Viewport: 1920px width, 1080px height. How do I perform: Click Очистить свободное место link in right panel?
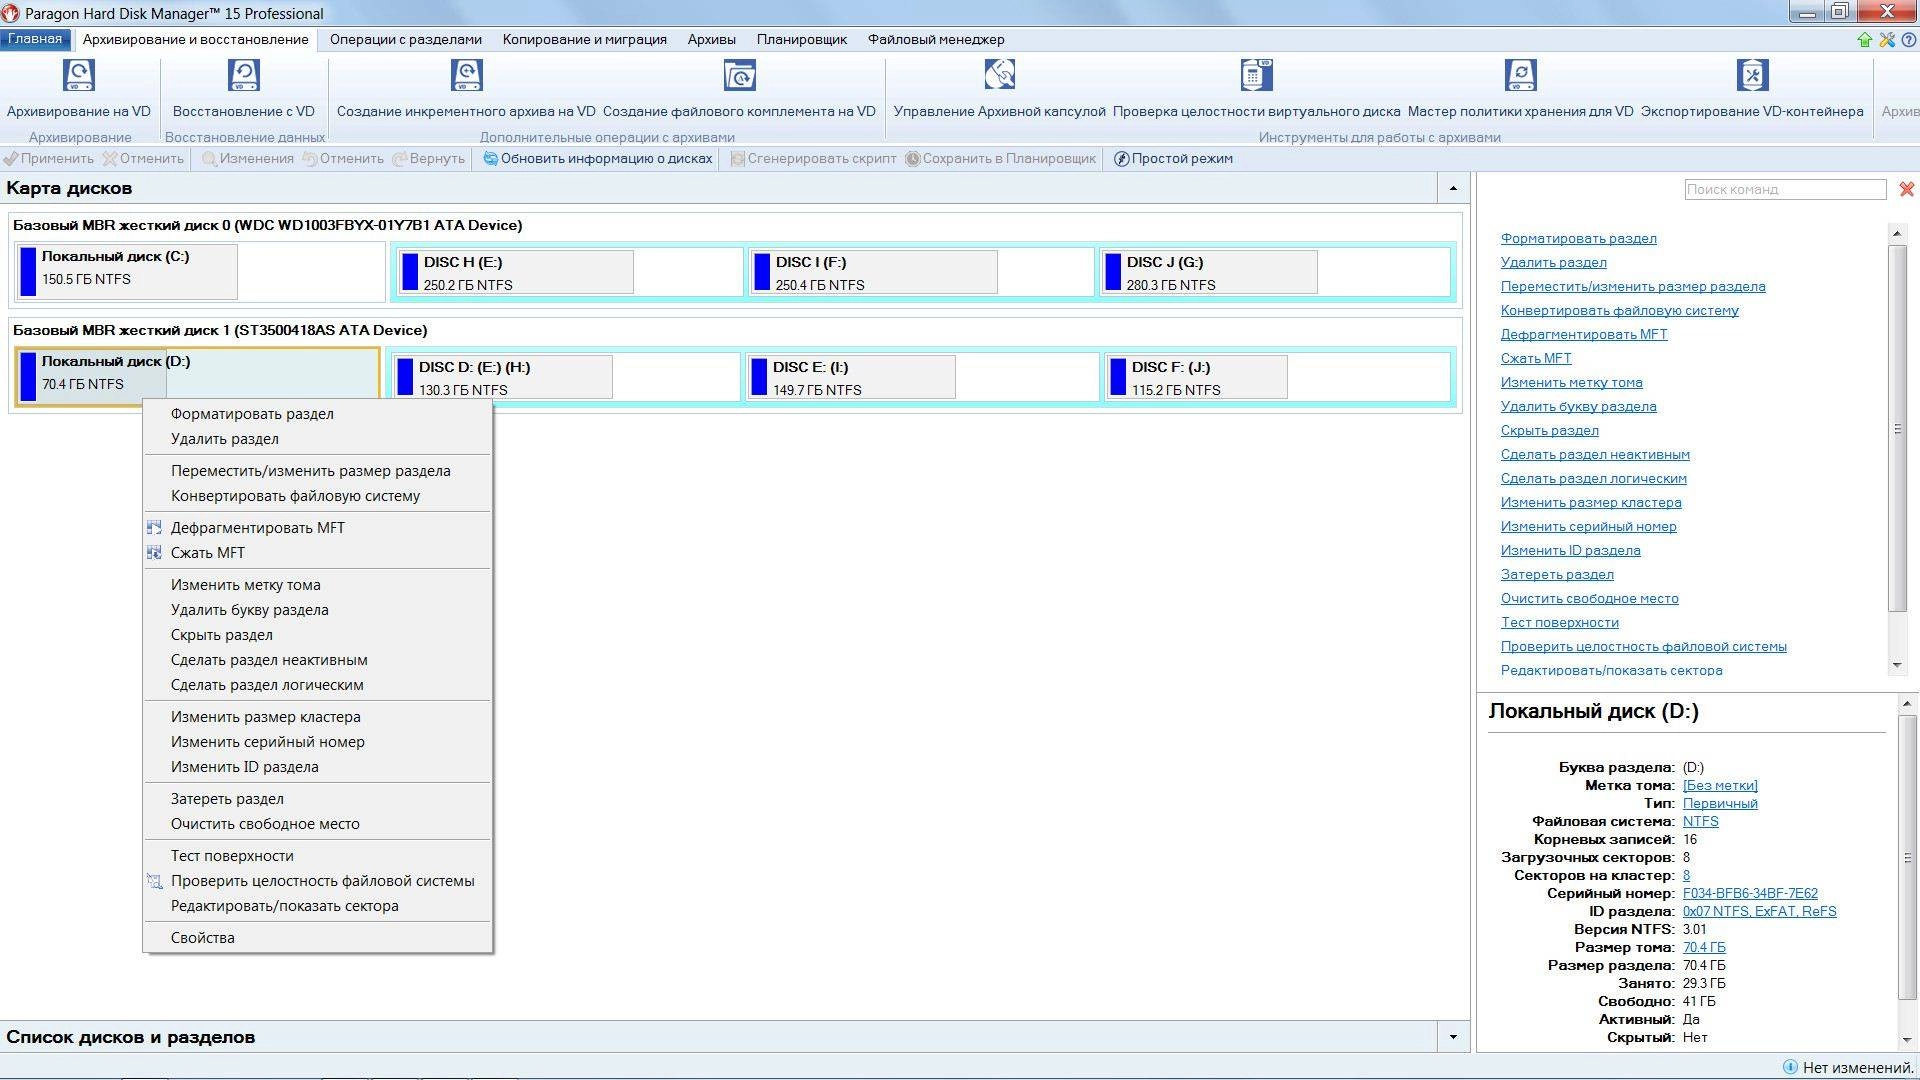tap(1589, 599)
